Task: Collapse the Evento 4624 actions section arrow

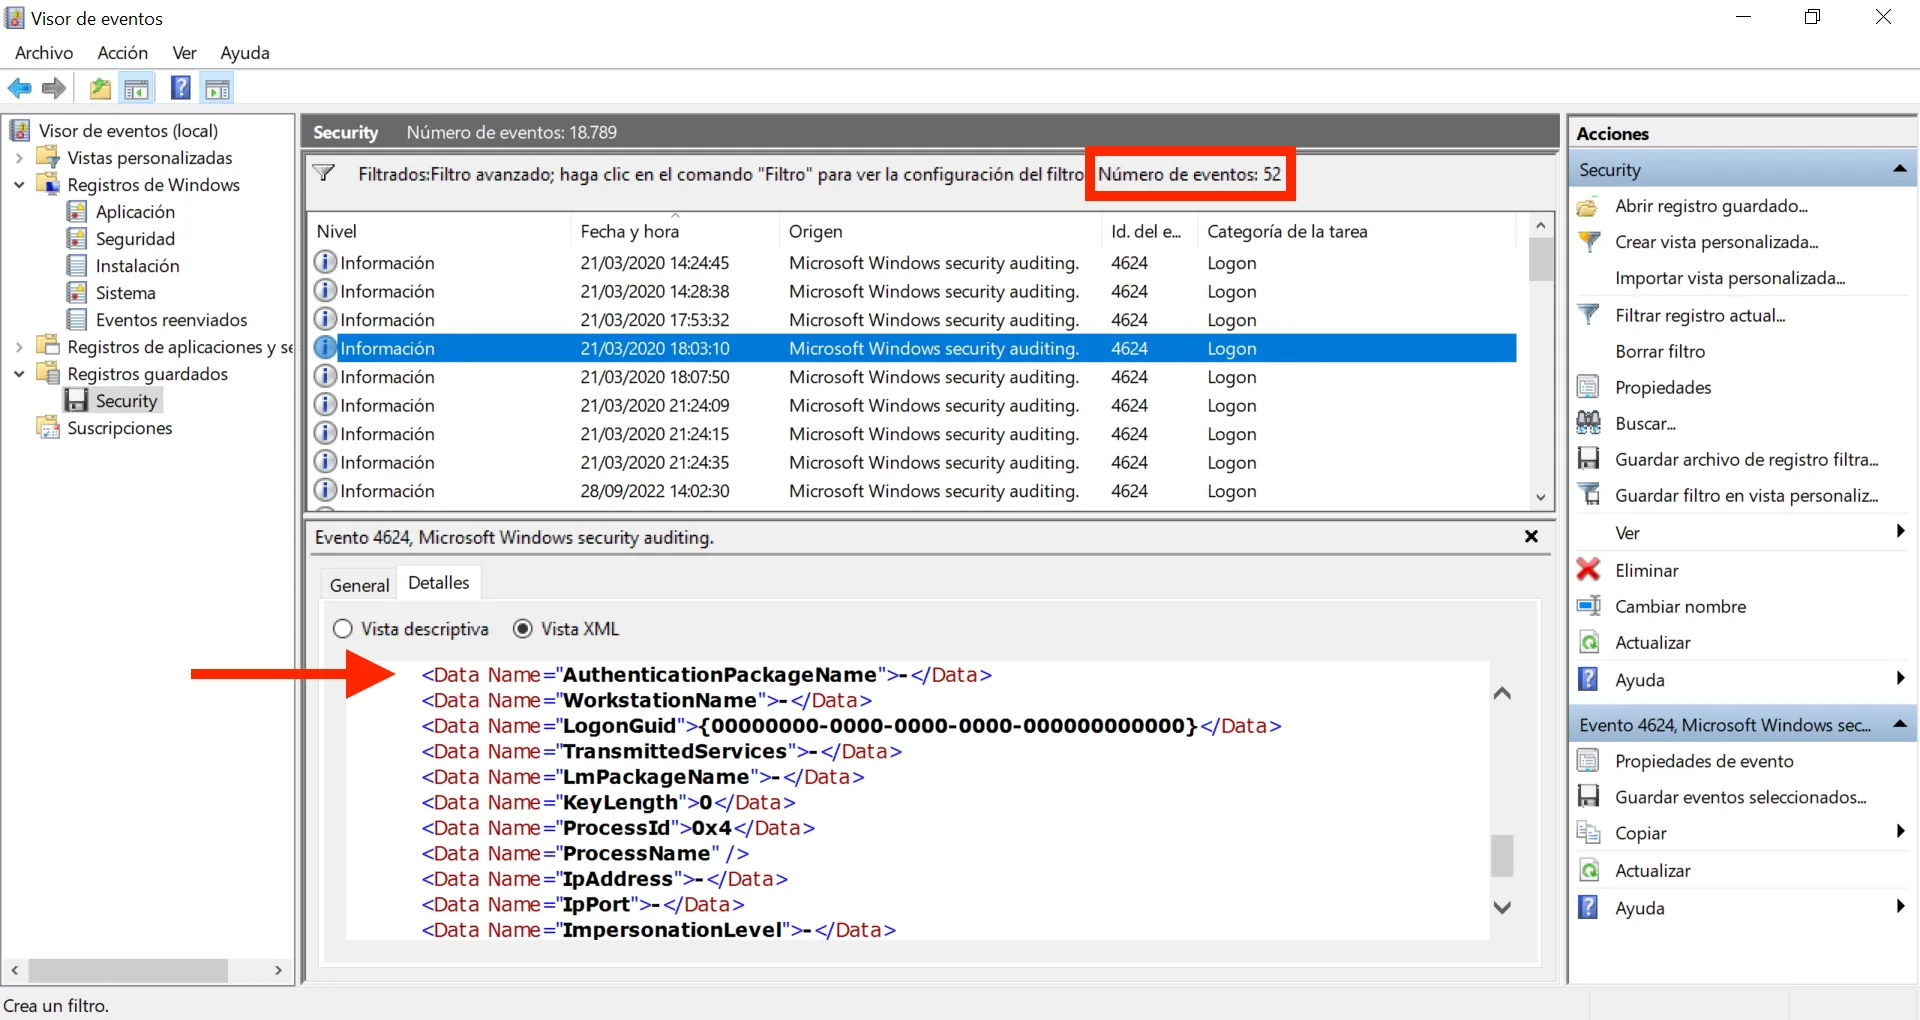Action: point(1900,724)
